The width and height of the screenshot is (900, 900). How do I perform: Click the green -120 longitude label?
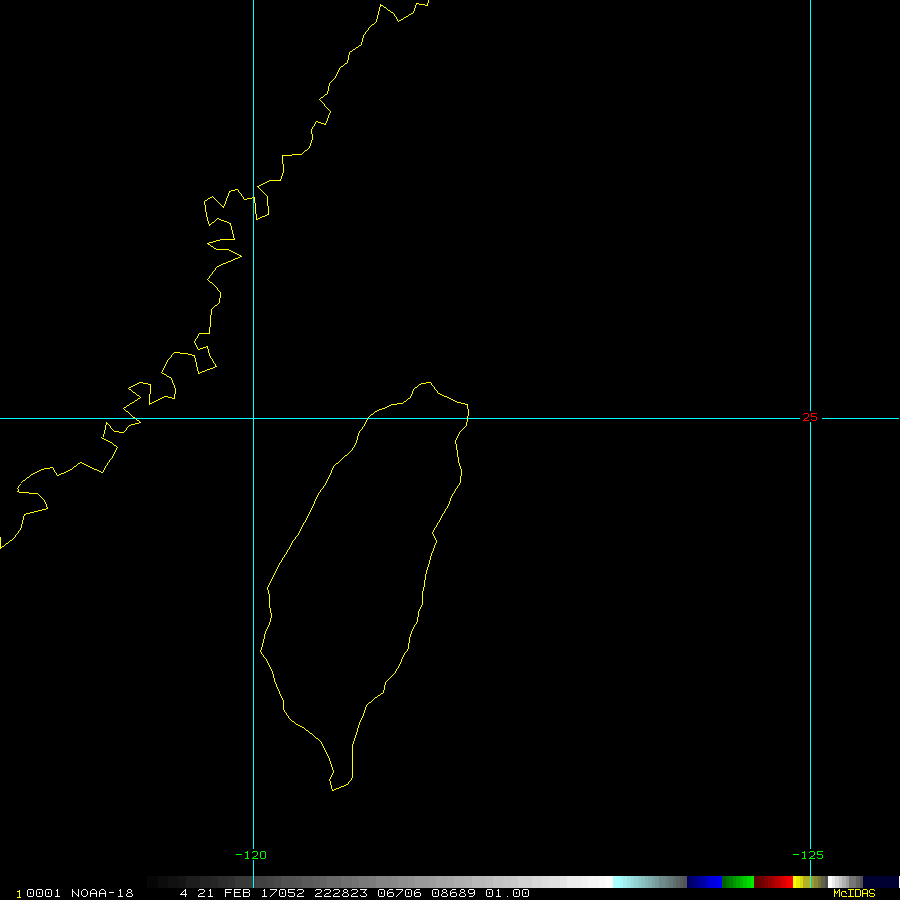[251, 855]
